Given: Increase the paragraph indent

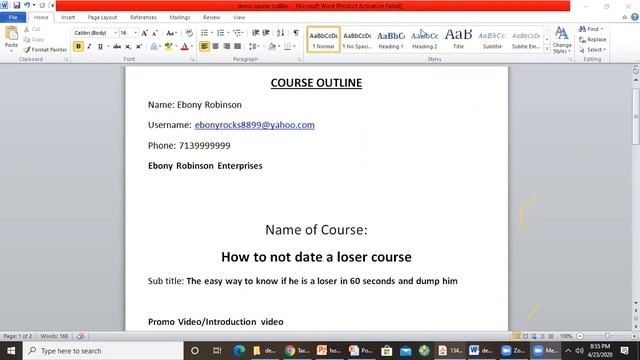Looking at the screenshot, I should point(266,33).
